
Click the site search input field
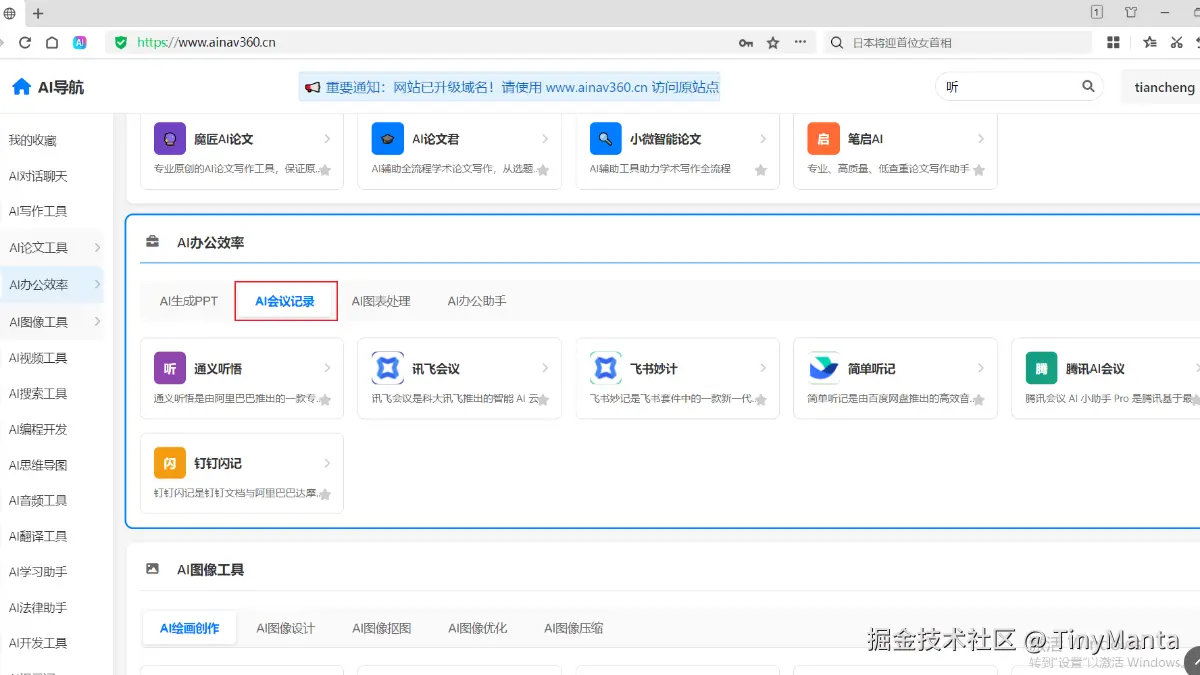coord(1005,87)
